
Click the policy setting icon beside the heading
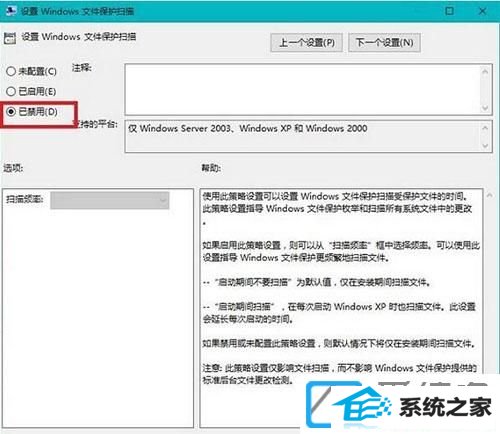(x=10, y=38)
